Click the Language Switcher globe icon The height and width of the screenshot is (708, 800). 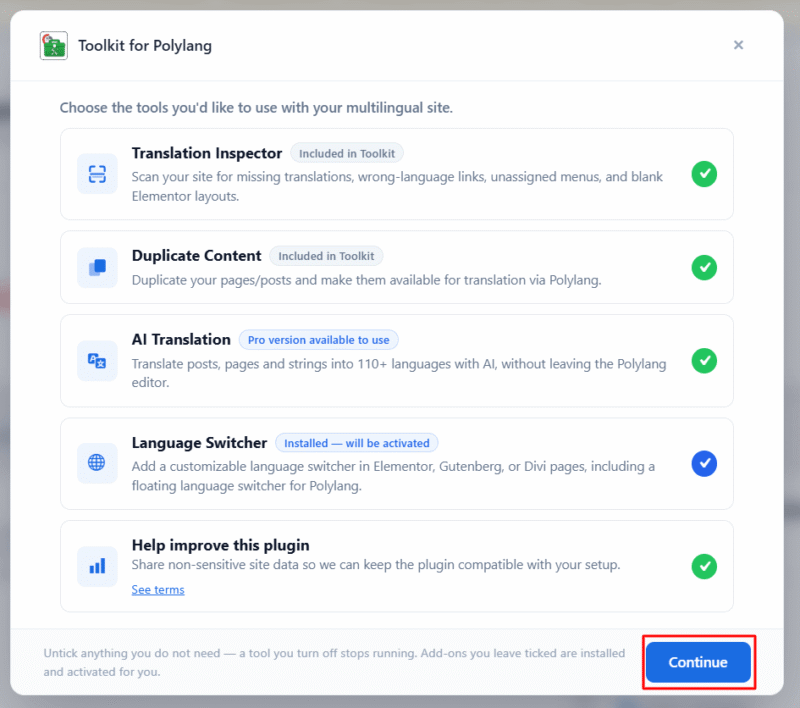coord(97,463)
